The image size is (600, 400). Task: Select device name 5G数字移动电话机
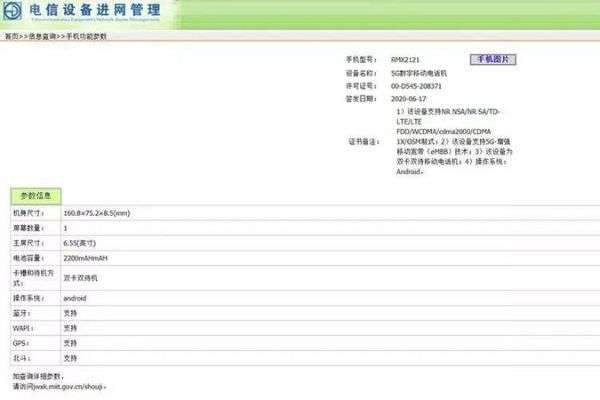tap(419, 73)
